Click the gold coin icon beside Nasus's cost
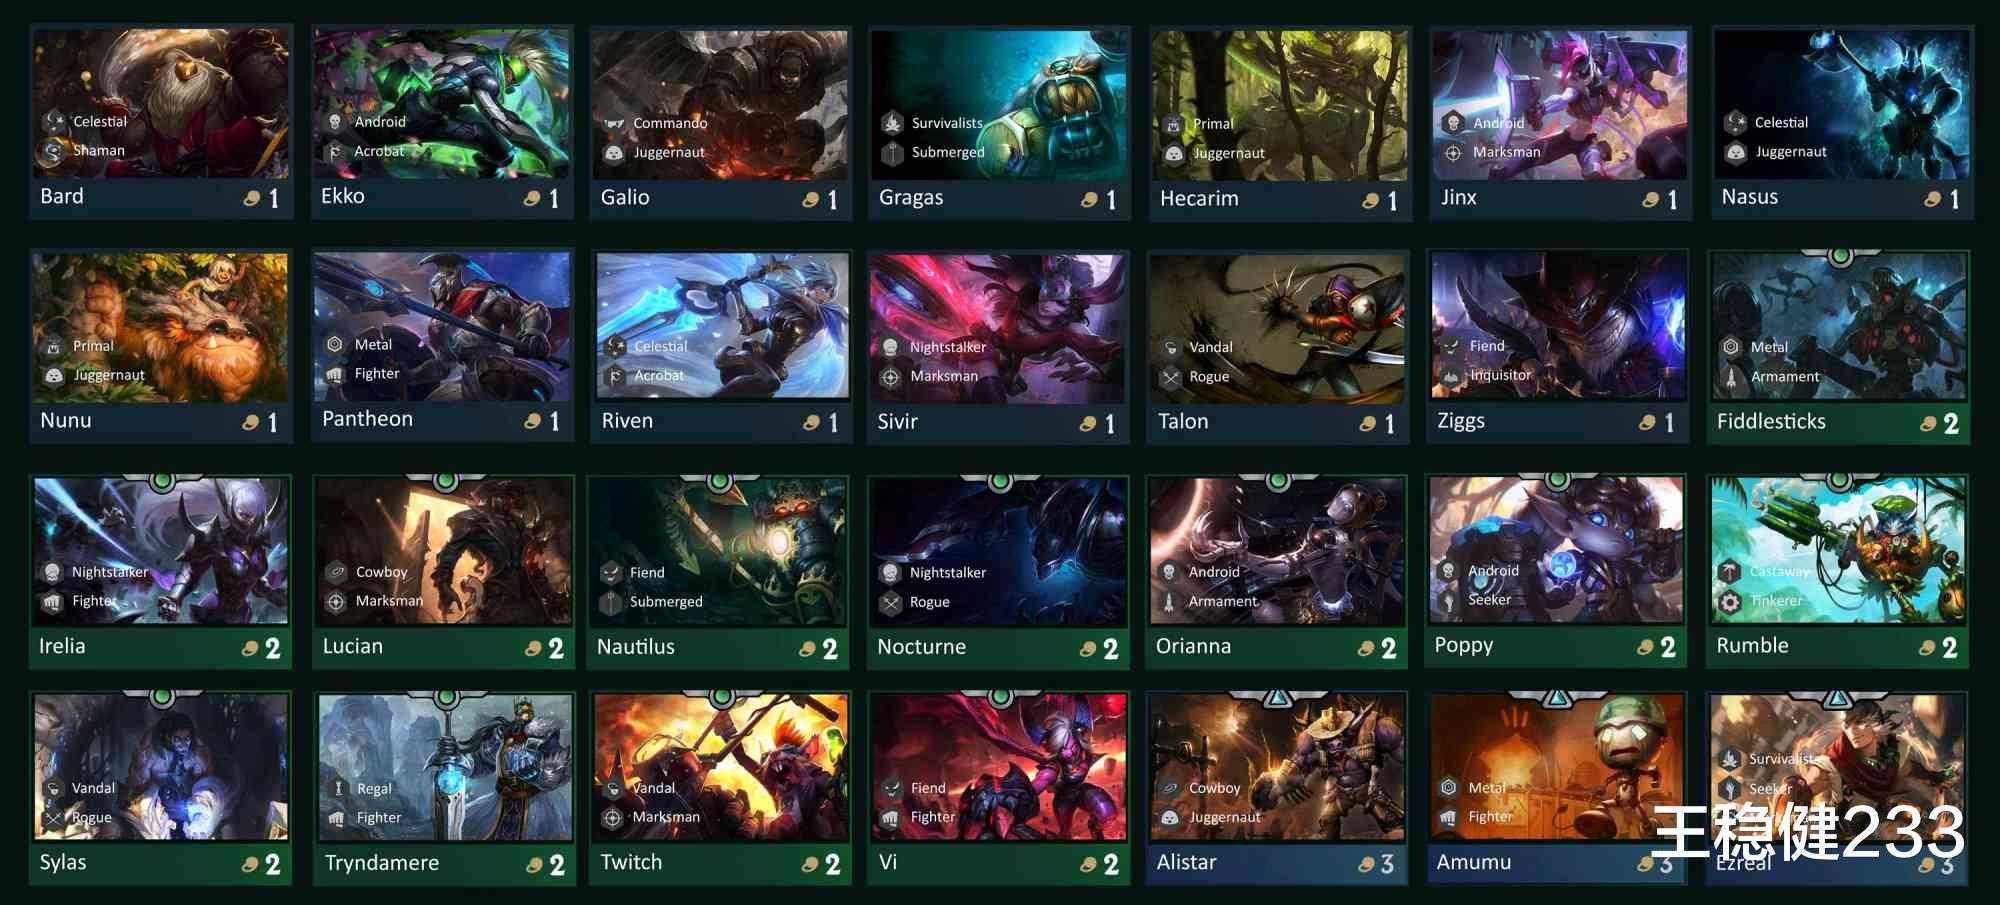The width and height of the screenshot is (2000, 905). [x=1933, y=199]
